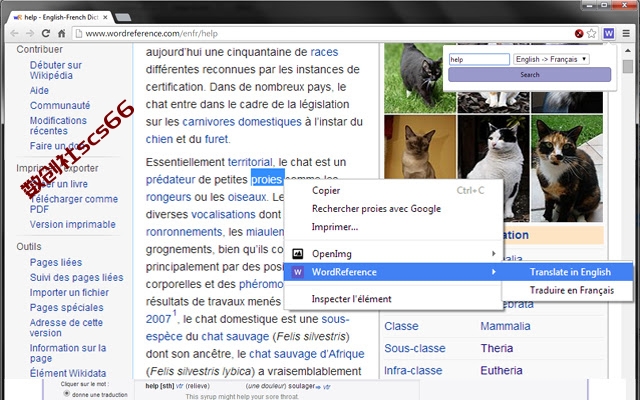Follow the furet article link
Screen dimensions: 640x400
tap(216, 139)
